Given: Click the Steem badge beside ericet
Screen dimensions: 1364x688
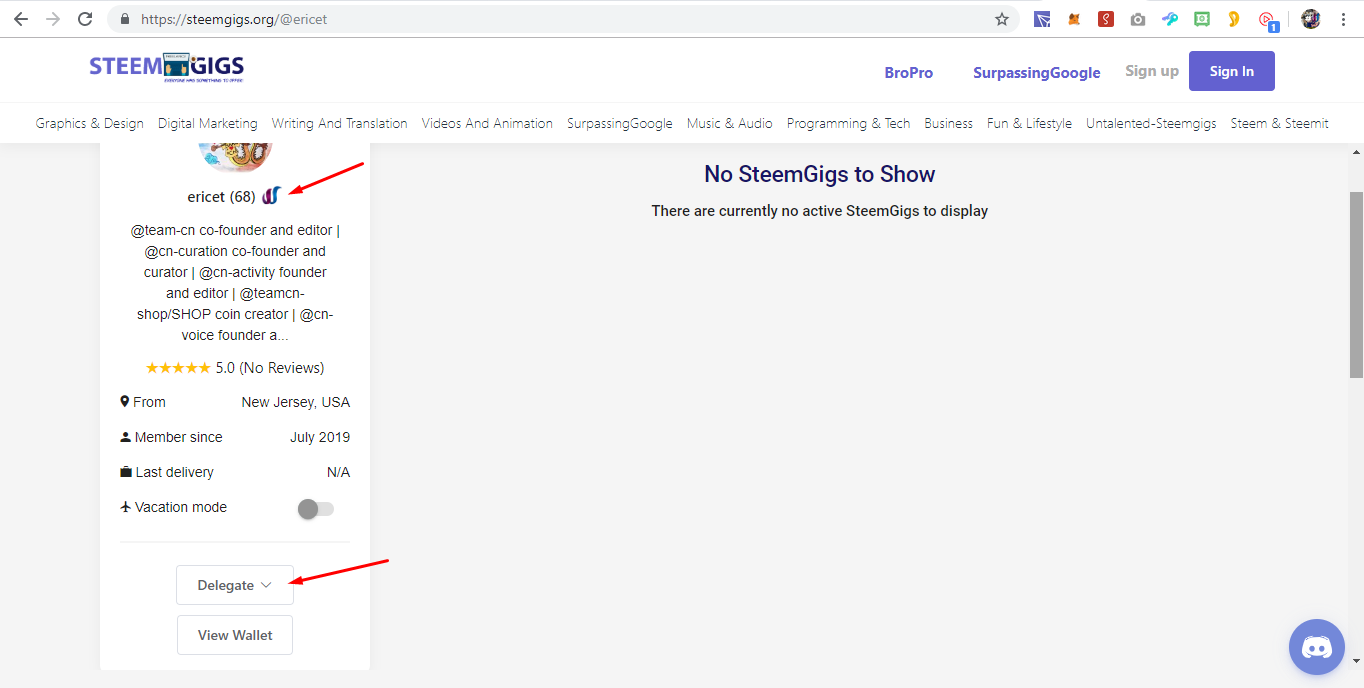Looking at the screenshot, I should [271, 196].
